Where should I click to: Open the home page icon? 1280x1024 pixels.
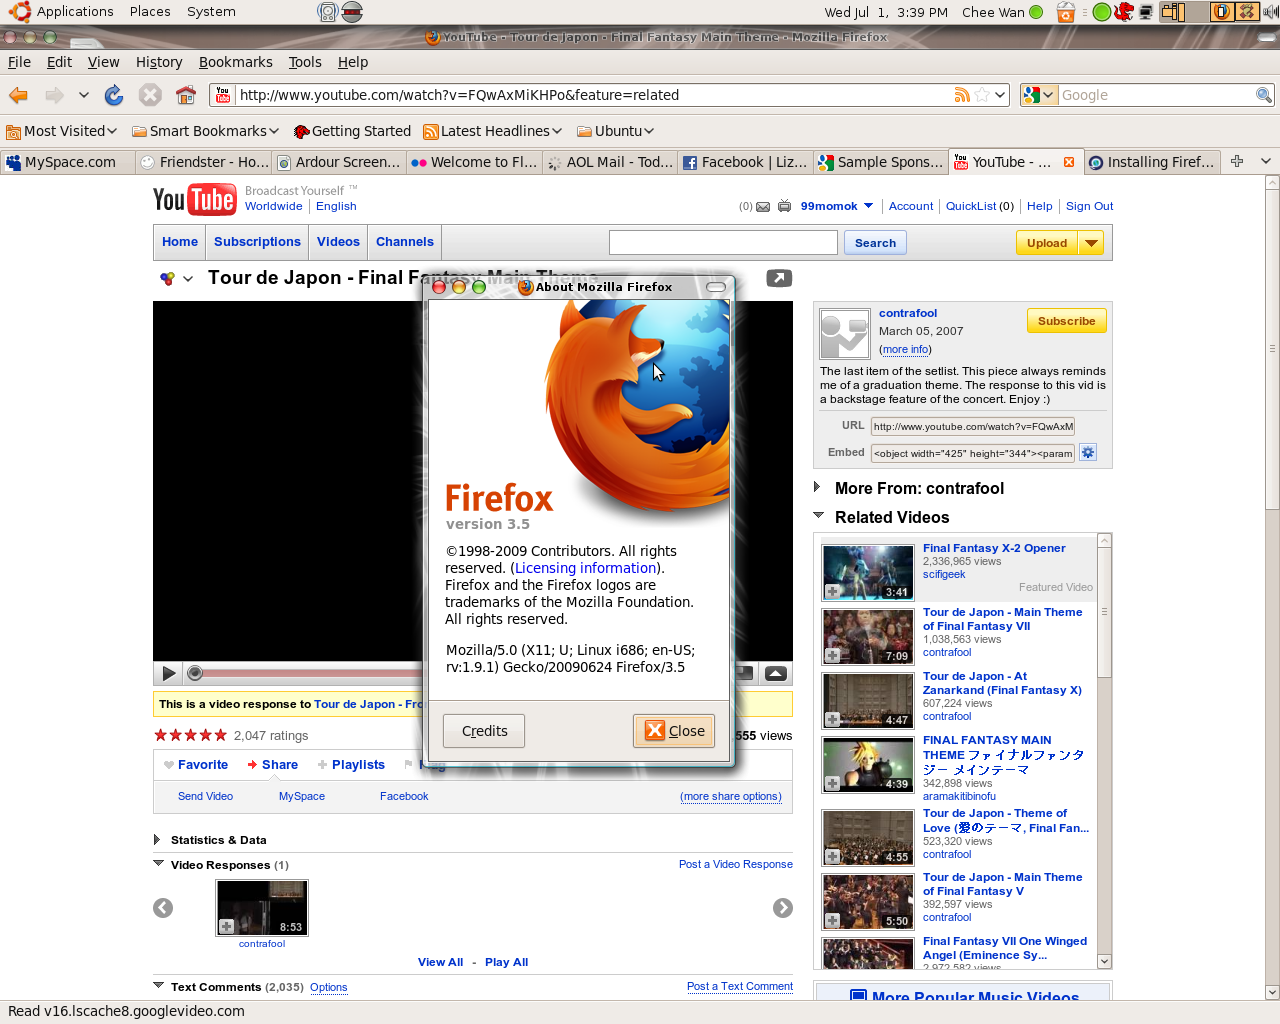[186, 95]
